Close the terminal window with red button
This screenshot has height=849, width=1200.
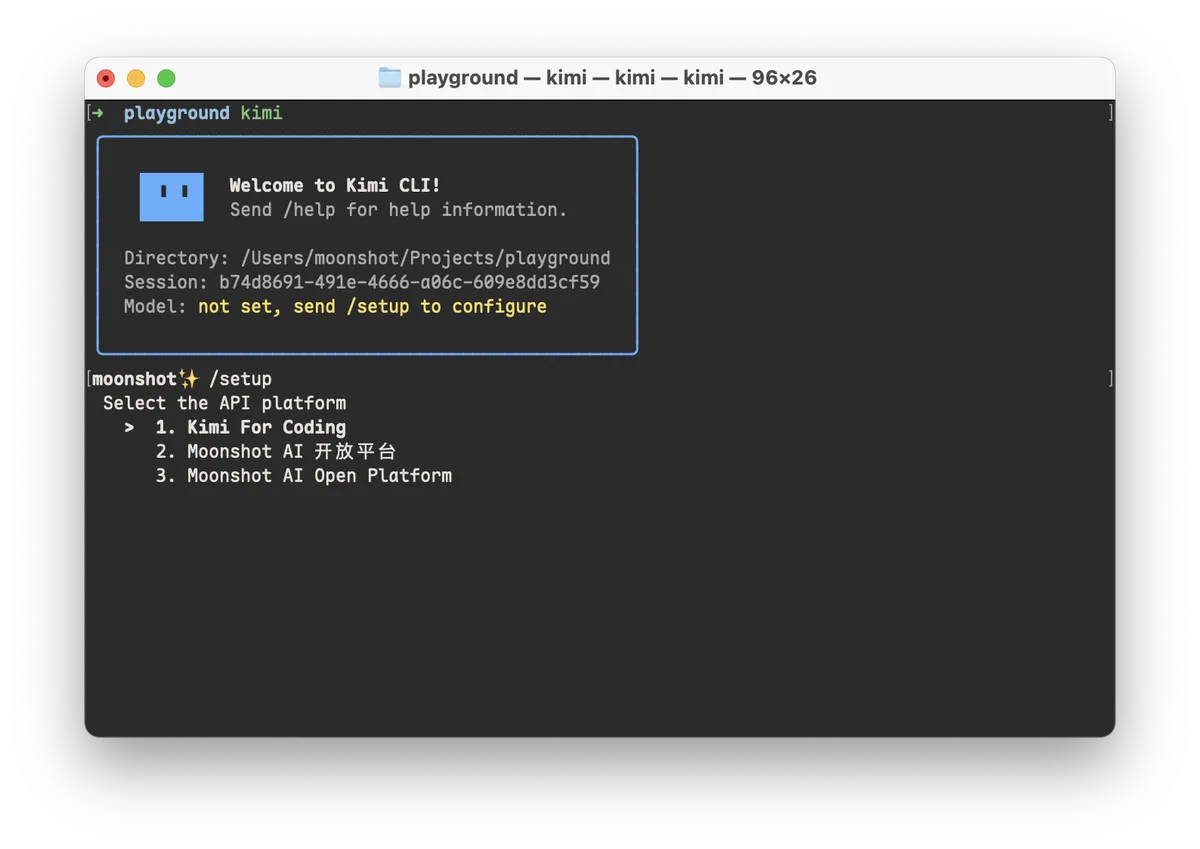pyautogui.click(x=106, y=78)
